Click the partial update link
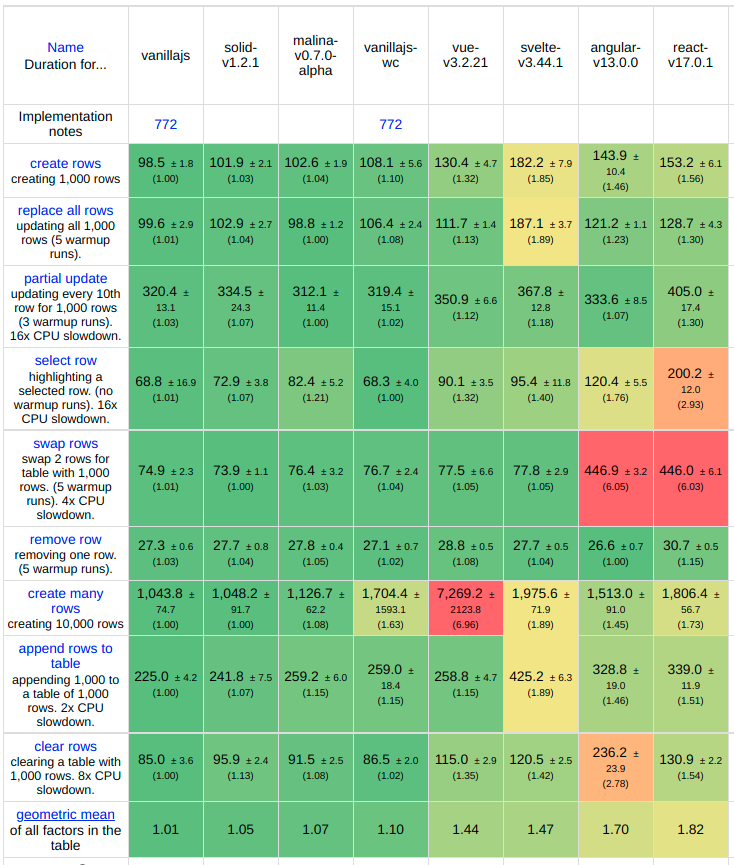 (65, 279)
